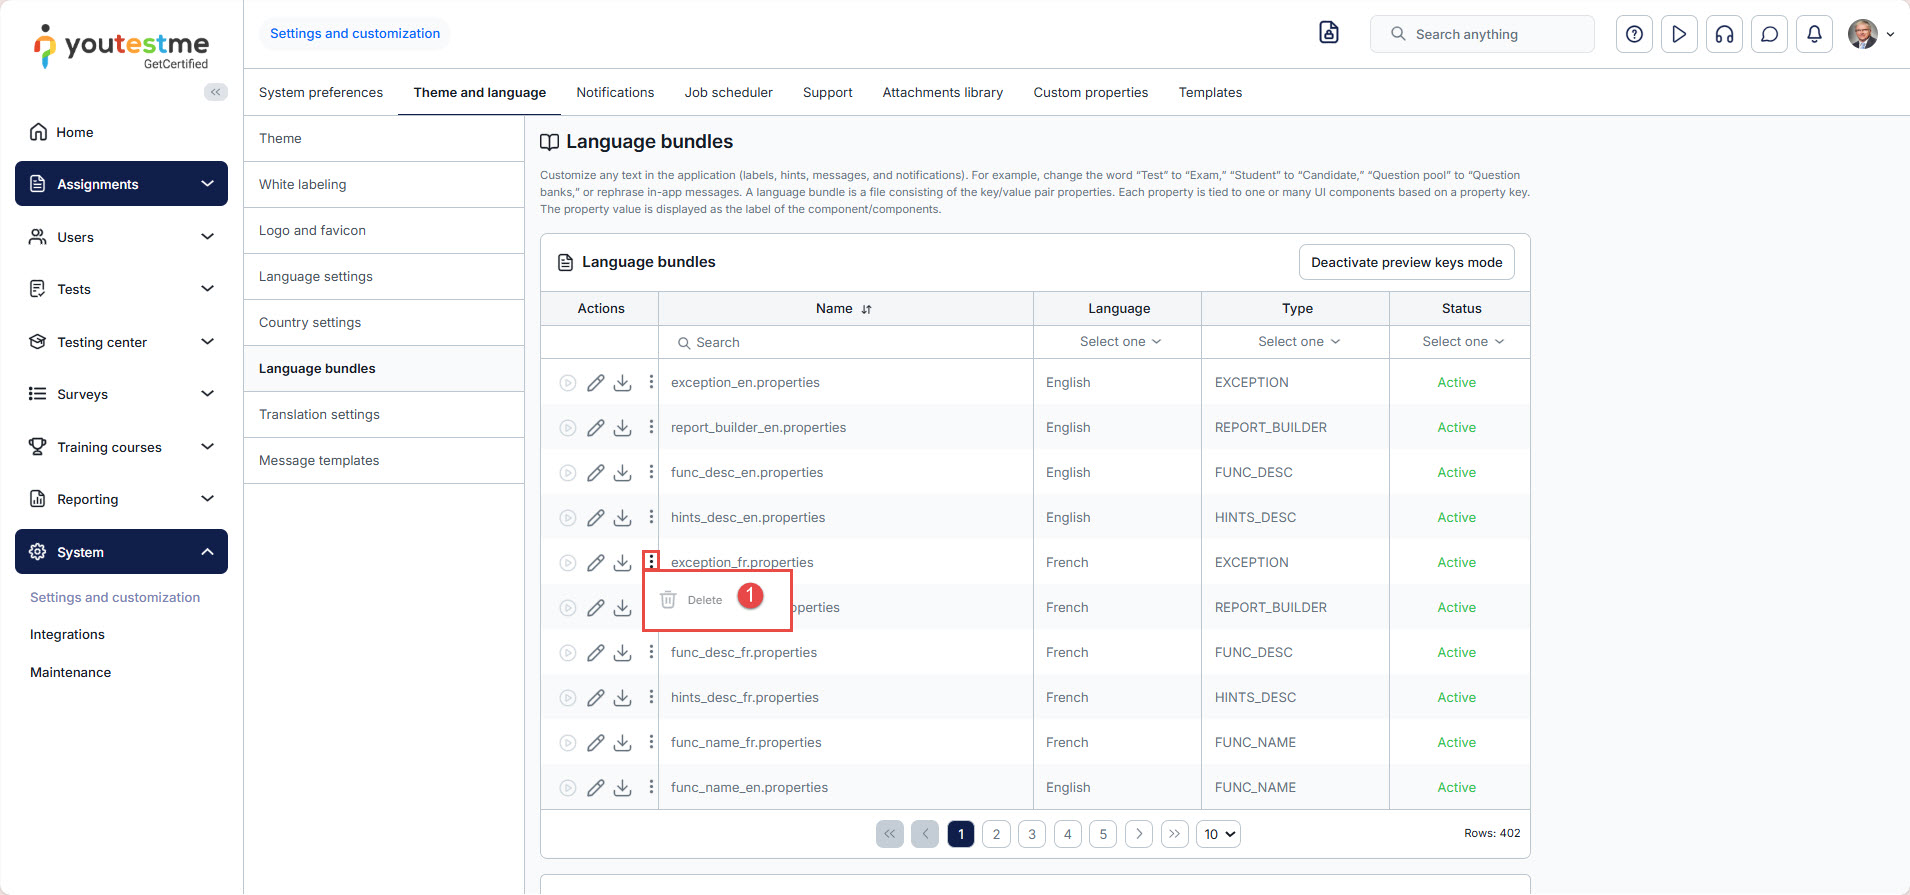Open the System preferences tab
This screenshot has width=1910, height=895.
point(321,92)
